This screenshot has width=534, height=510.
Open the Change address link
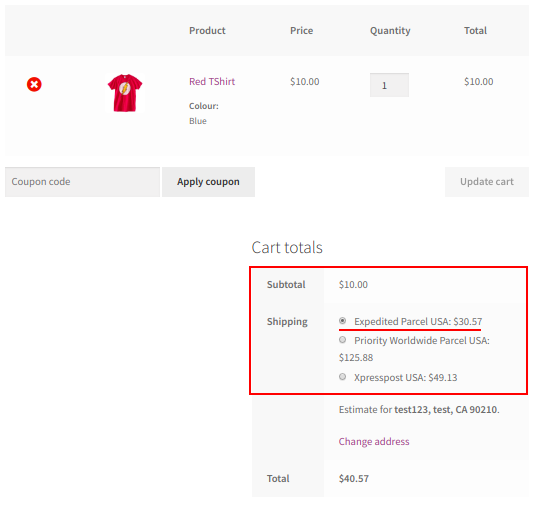(374, 442)
